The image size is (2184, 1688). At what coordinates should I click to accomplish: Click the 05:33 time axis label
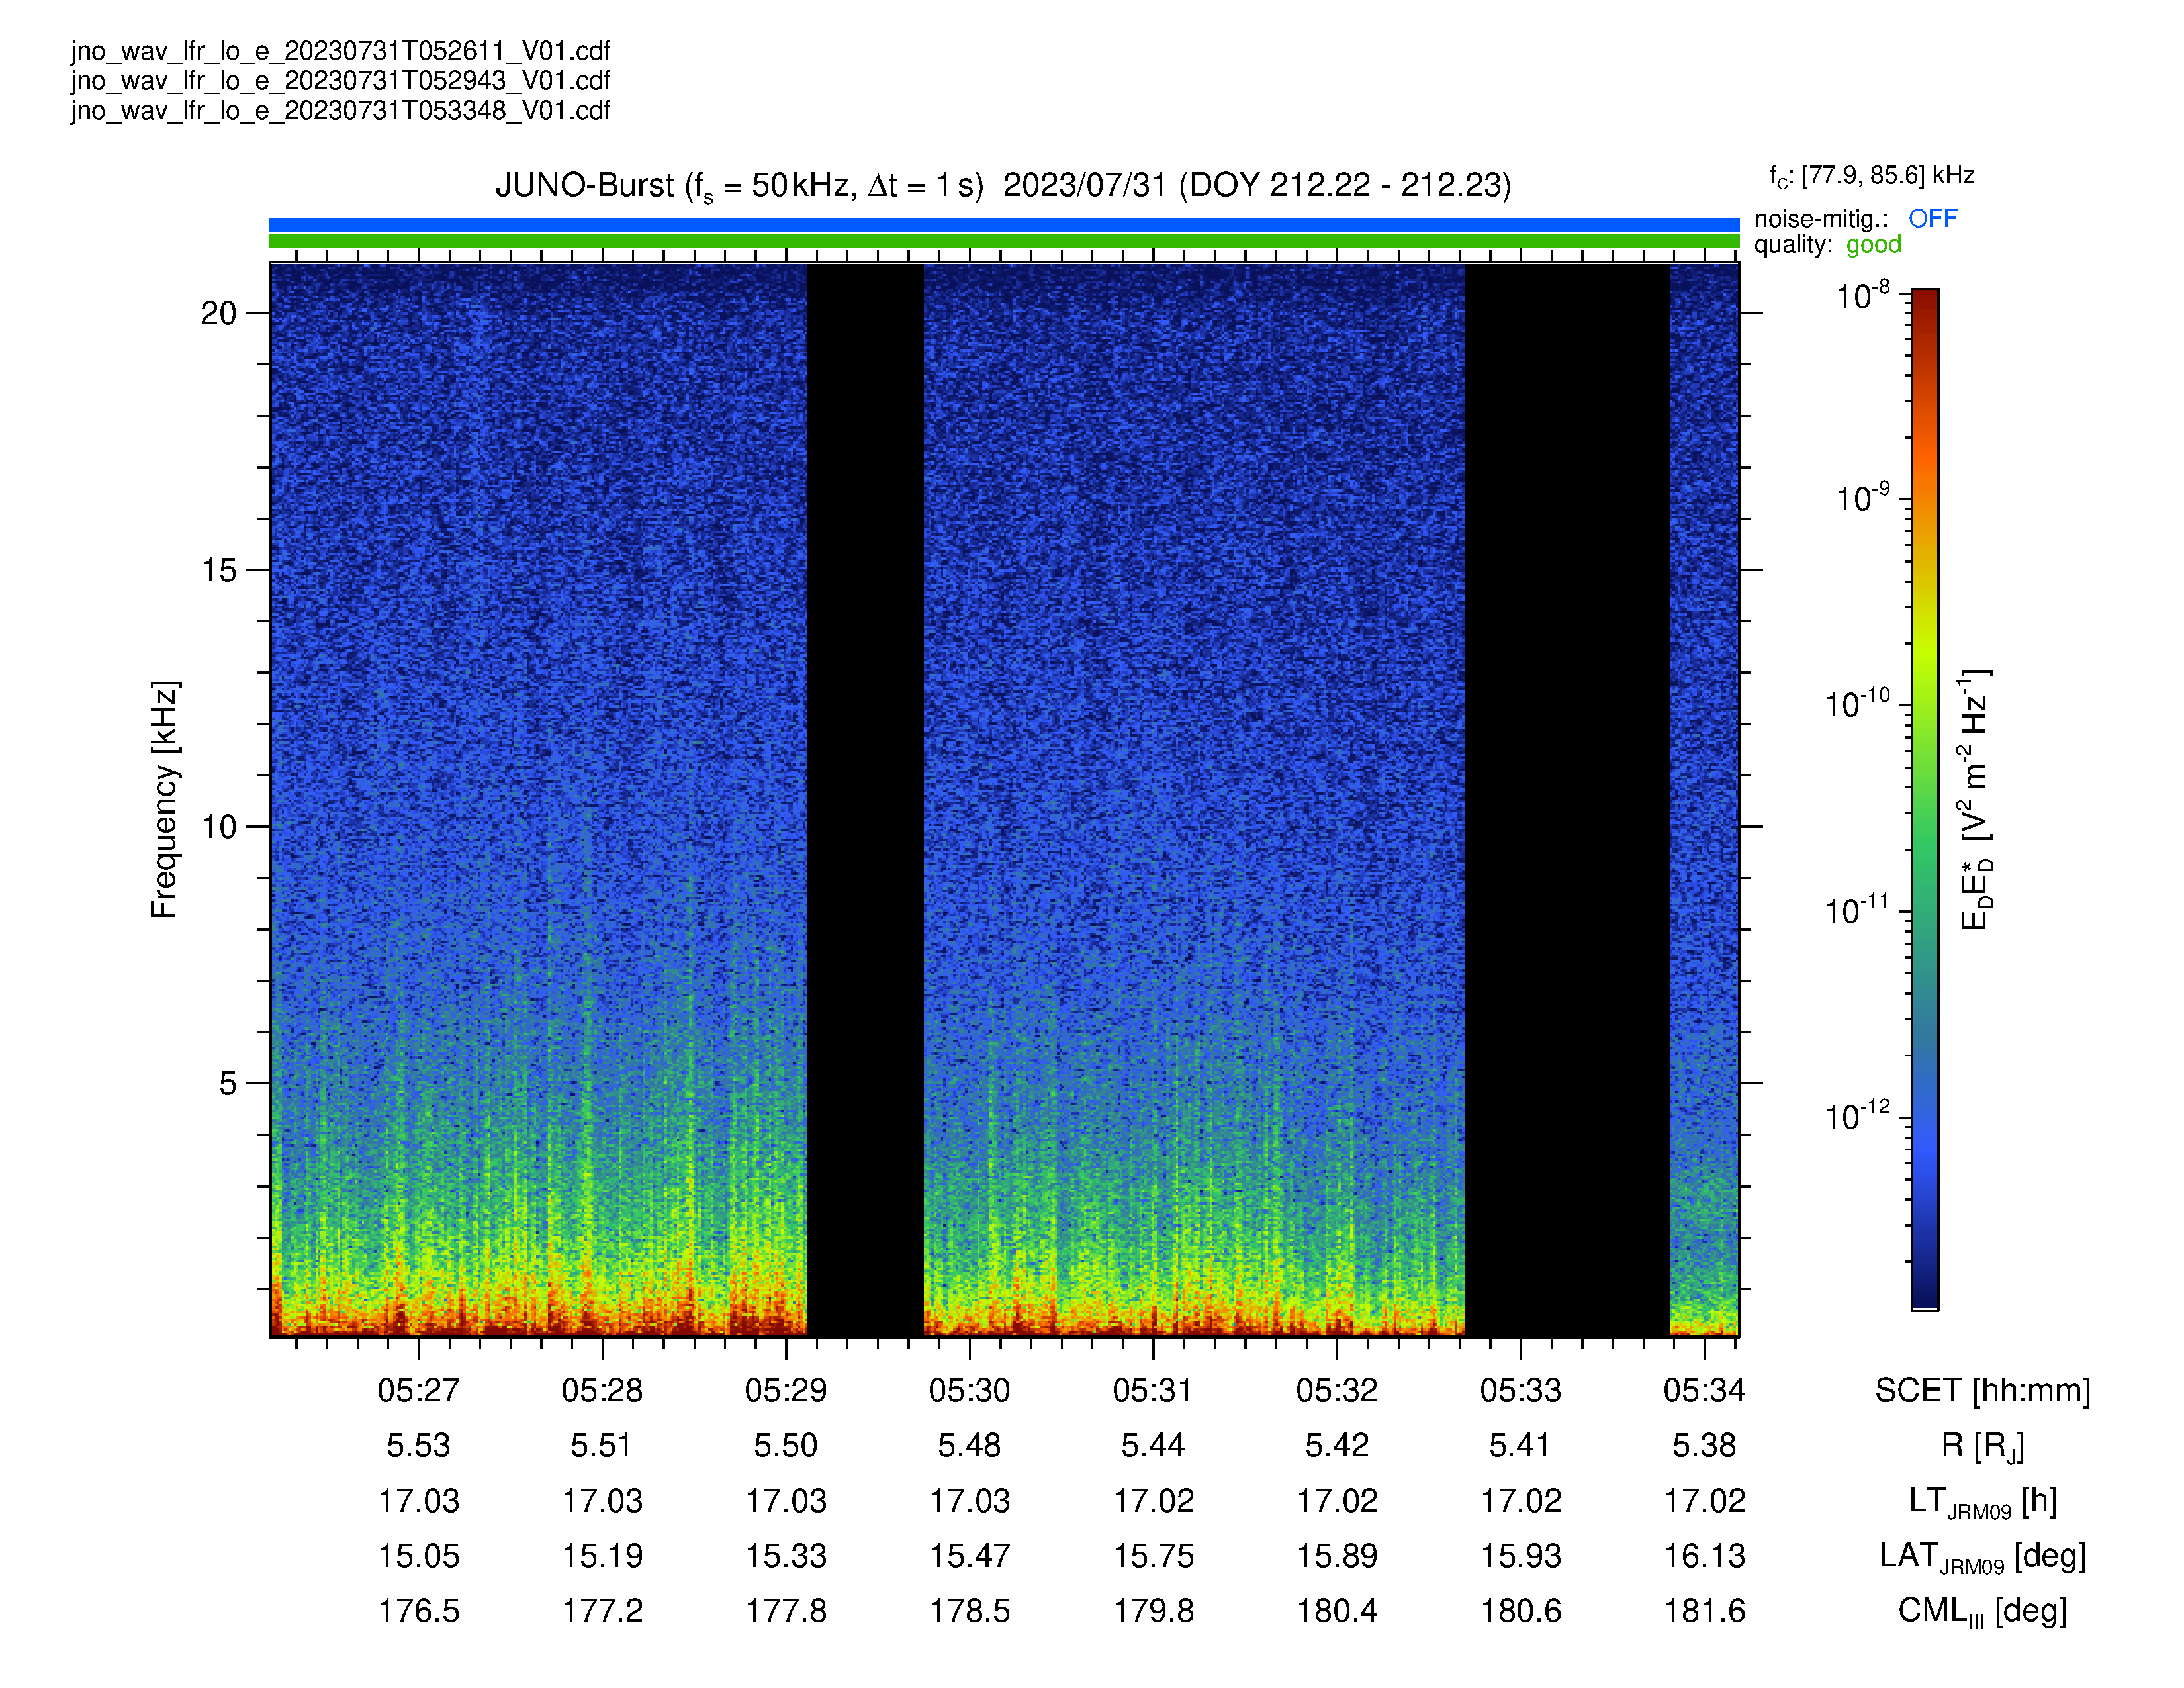pos(1520,1390)
